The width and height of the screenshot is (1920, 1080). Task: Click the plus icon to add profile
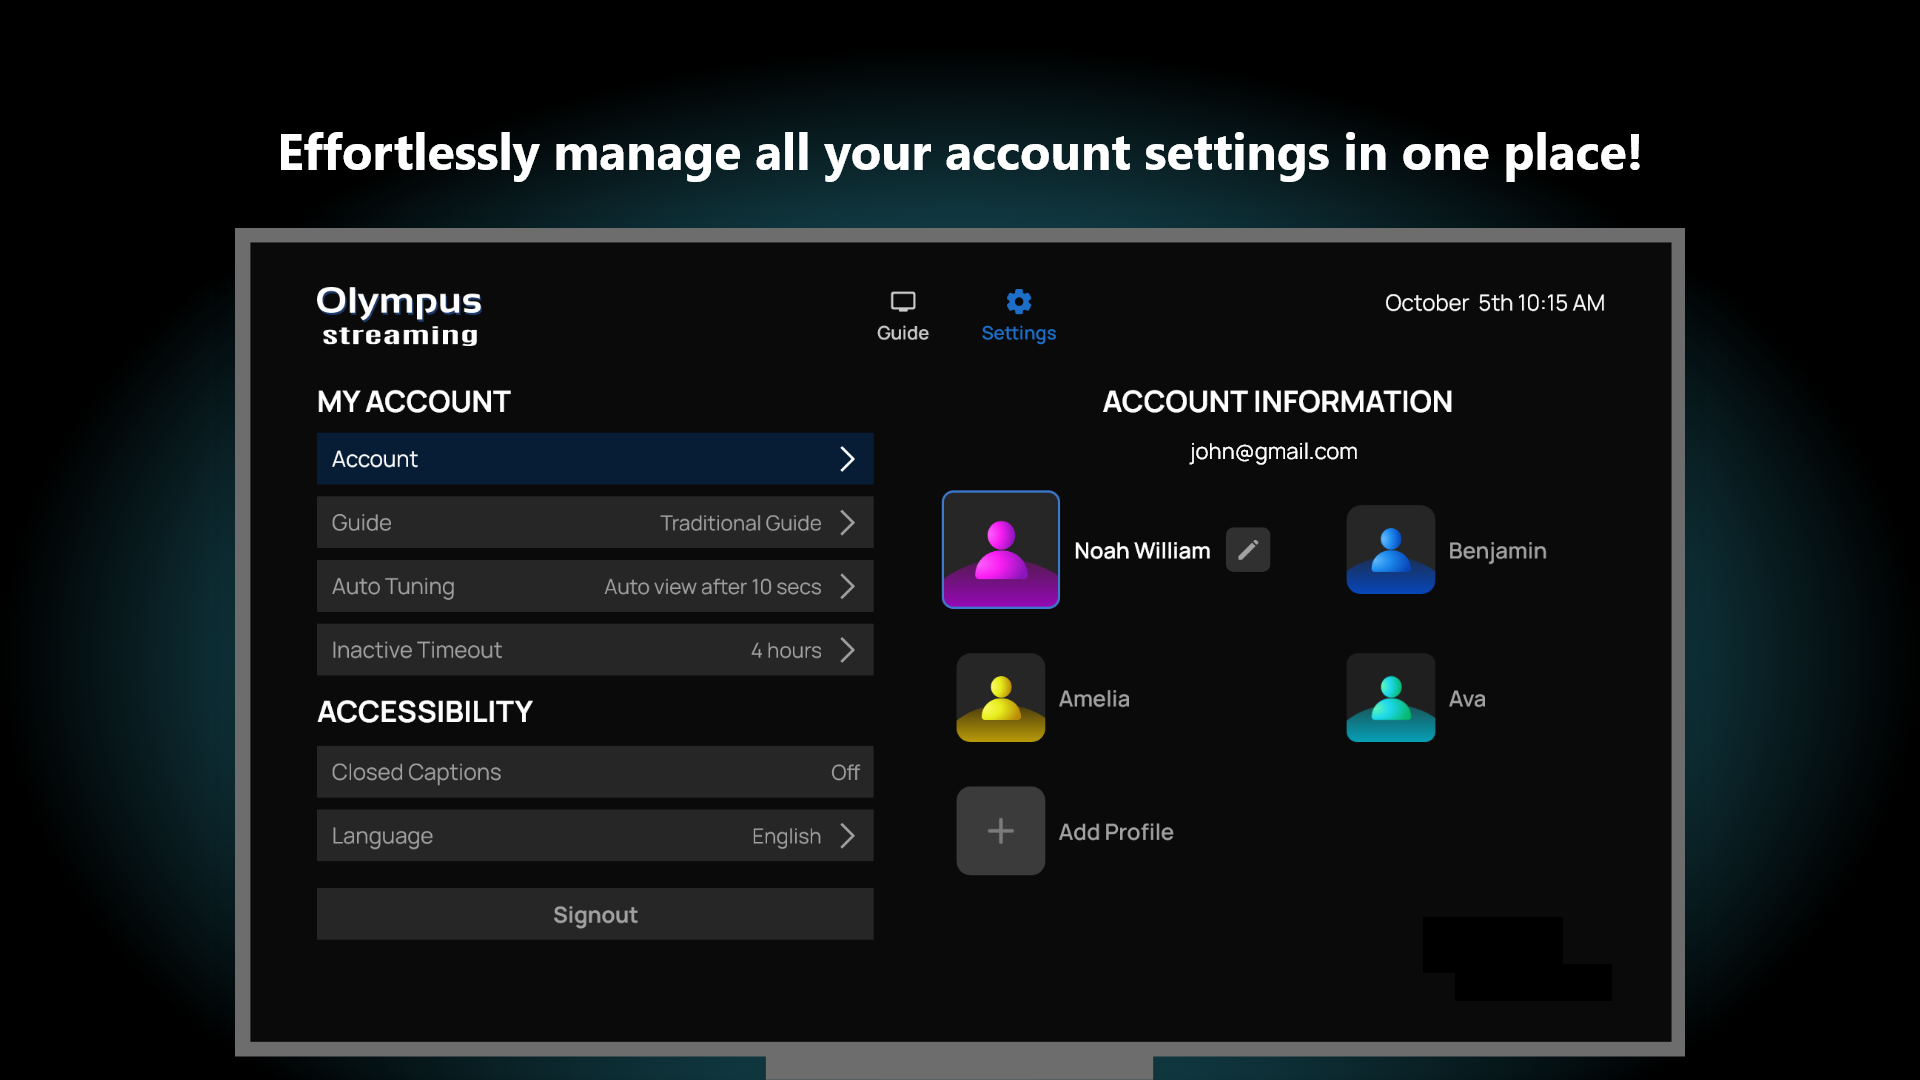[x=1001, y=831]
